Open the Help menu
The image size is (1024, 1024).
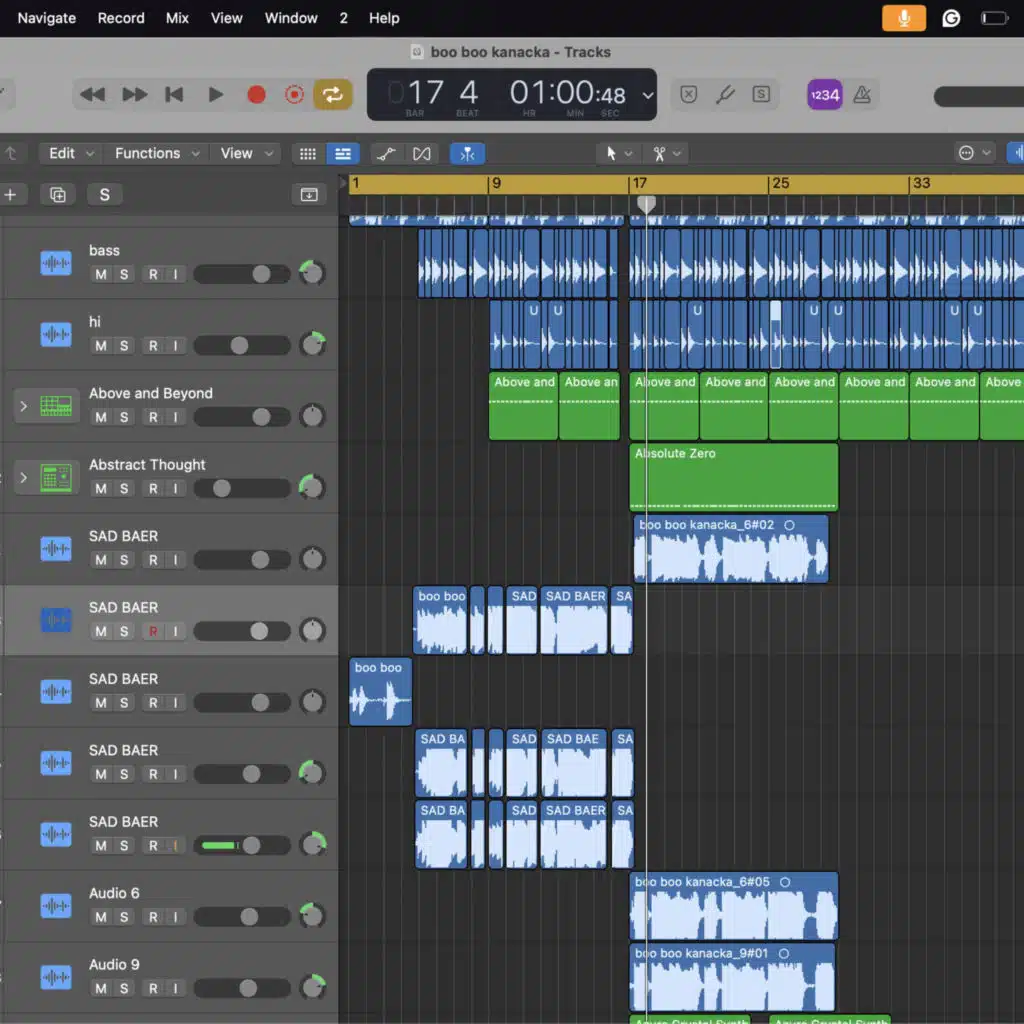[x=384, y=18]
